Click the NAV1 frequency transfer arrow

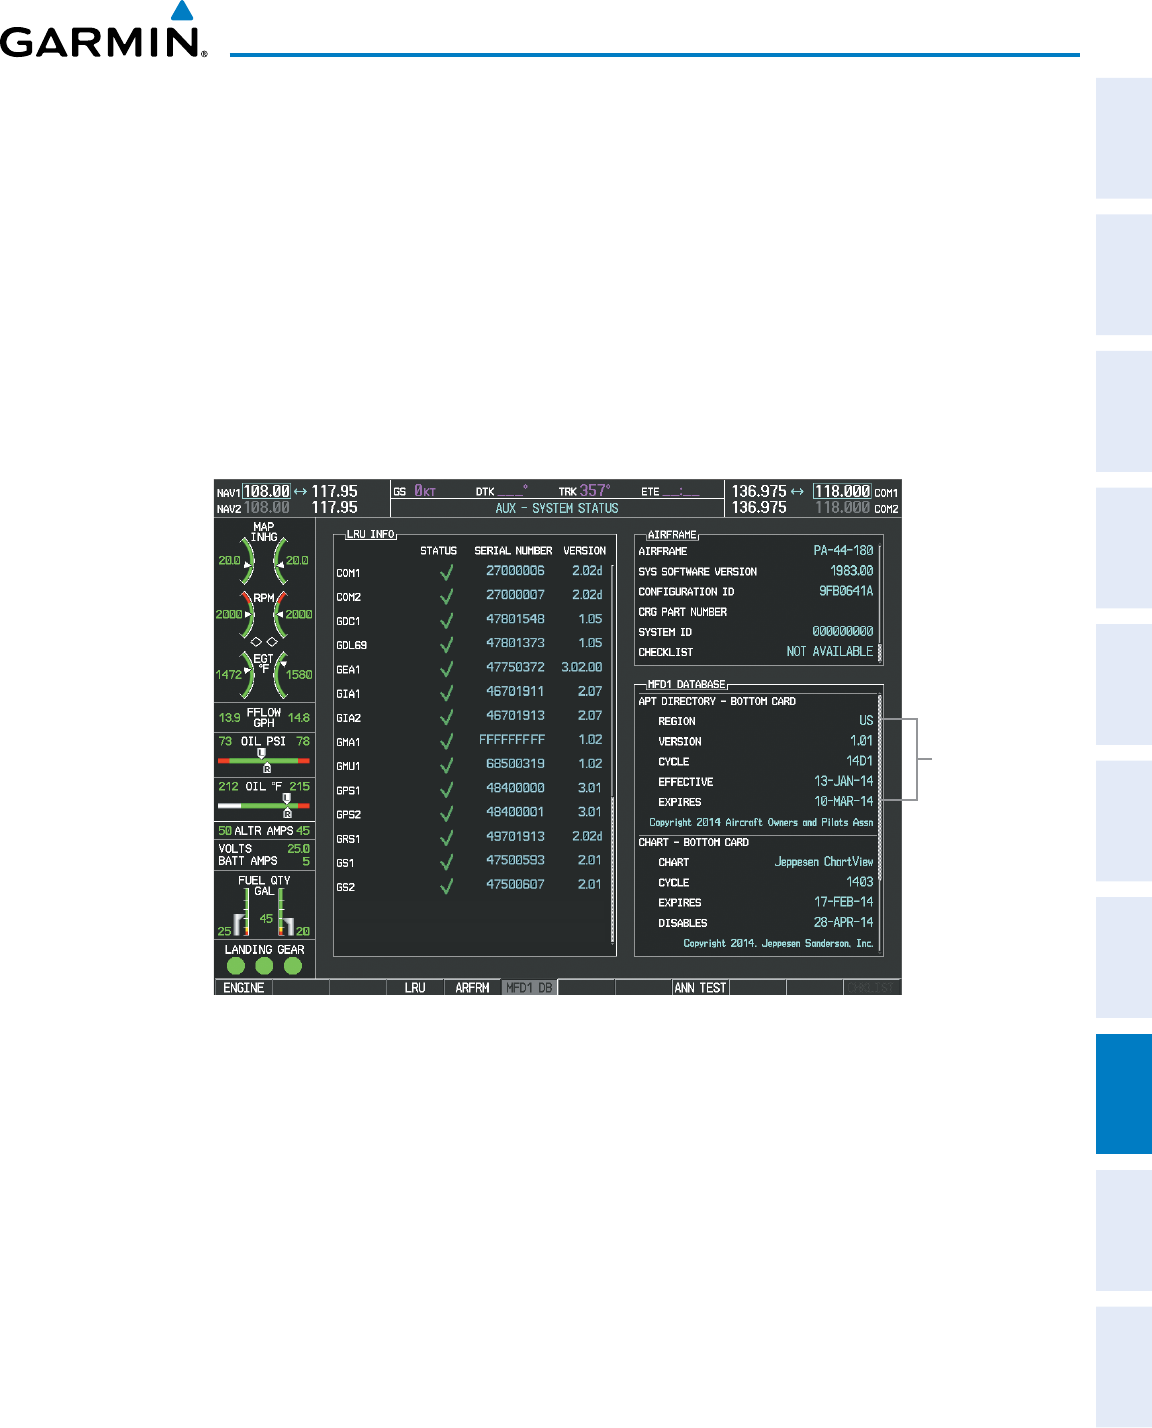click(300, 491)
